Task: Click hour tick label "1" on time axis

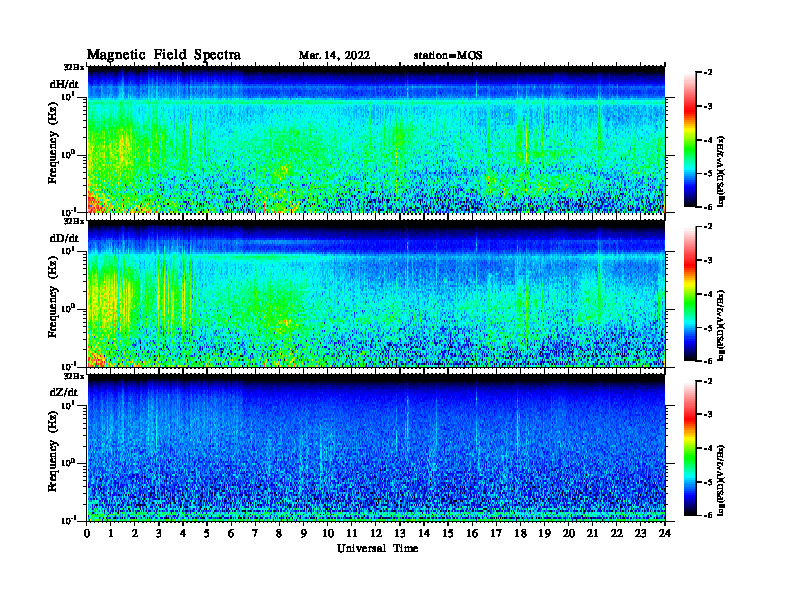Action: click(x=111, y=534)
